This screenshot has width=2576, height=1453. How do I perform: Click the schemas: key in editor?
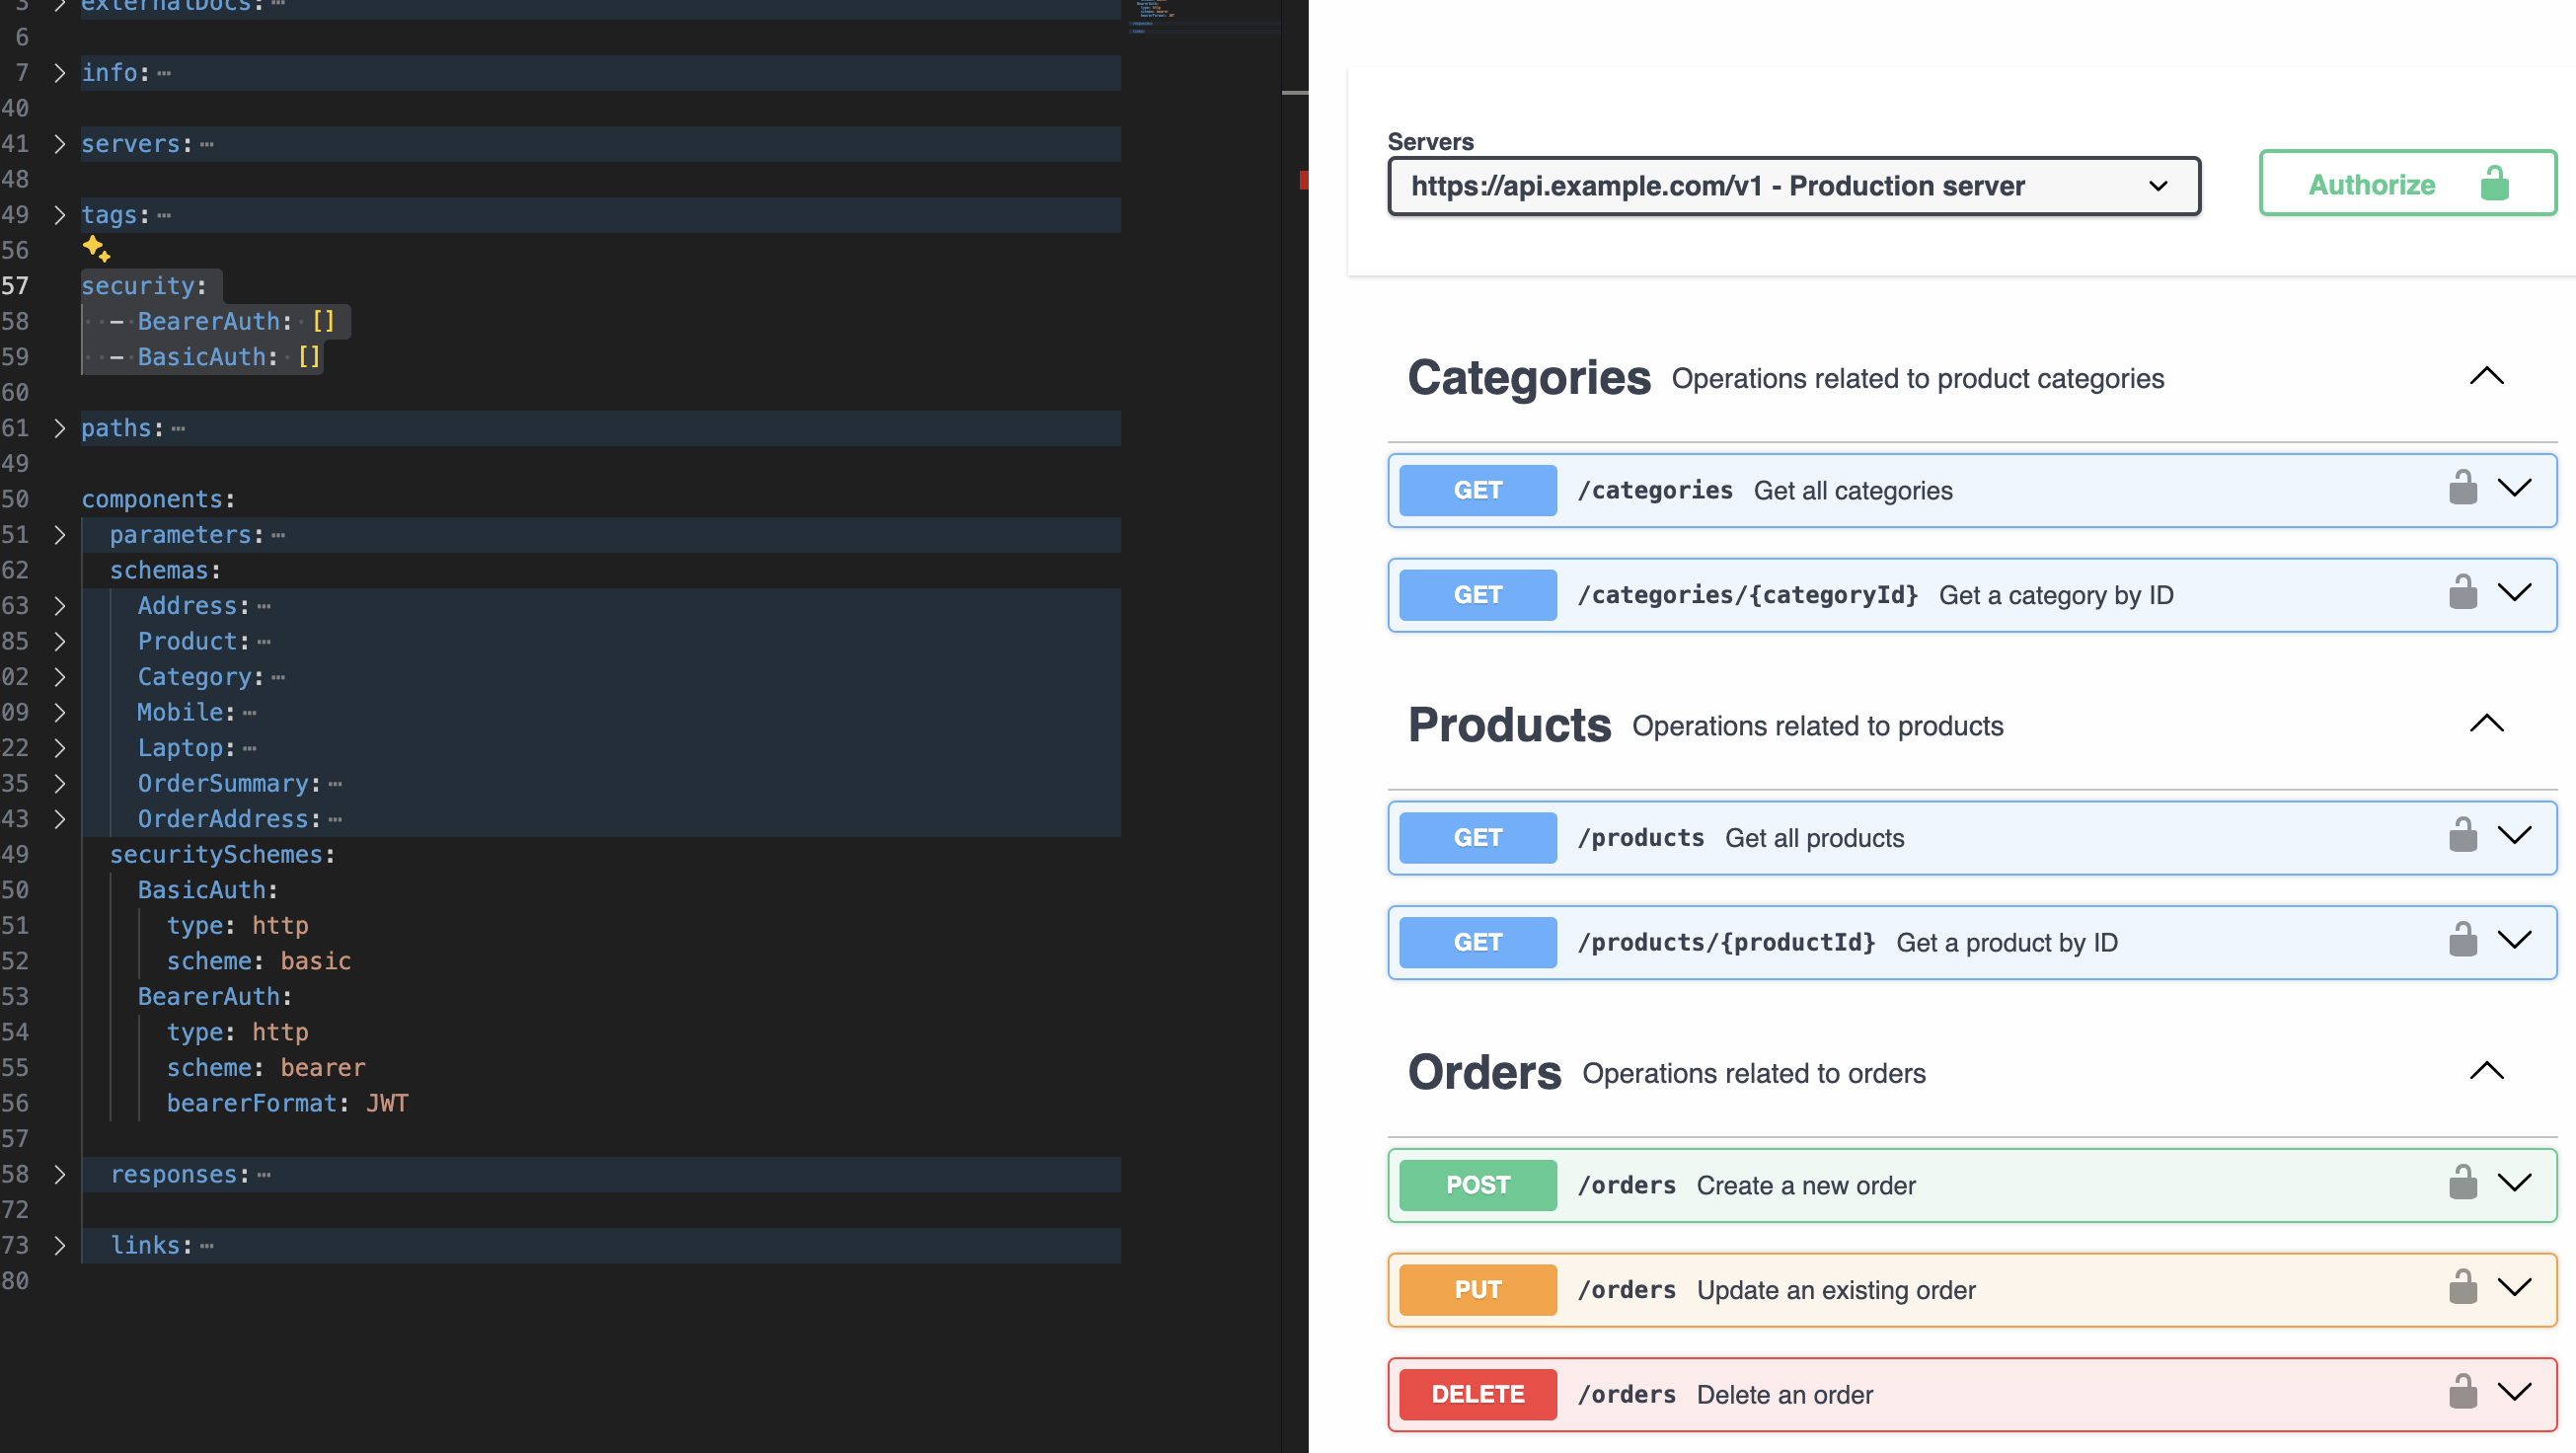[x=165, y=570]
